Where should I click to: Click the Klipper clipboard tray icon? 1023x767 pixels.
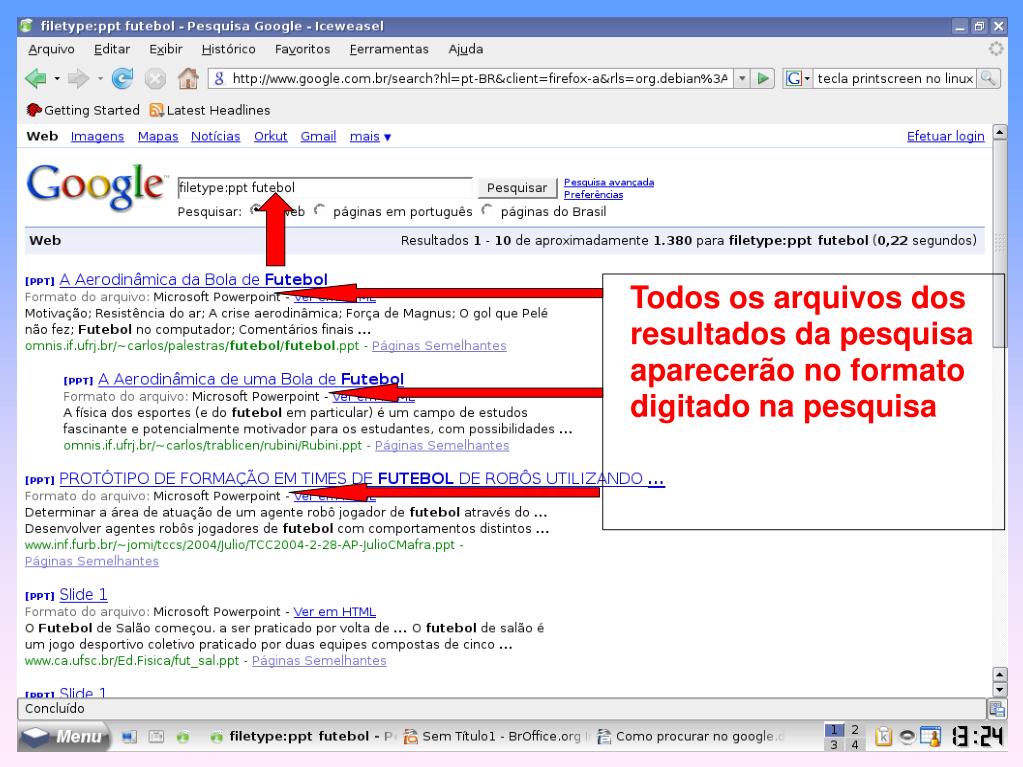883,736
